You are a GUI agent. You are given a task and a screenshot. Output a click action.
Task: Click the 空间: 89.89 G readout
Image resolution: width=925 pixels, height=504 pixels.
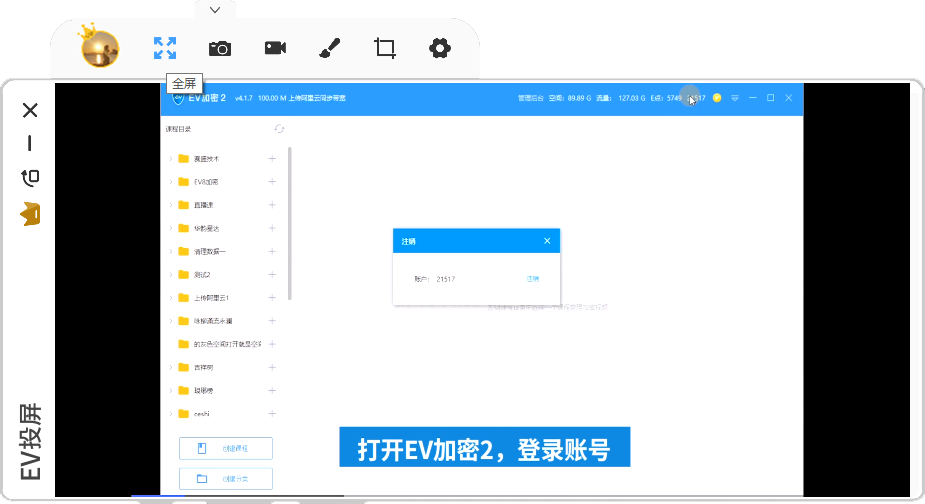[569, 98]
